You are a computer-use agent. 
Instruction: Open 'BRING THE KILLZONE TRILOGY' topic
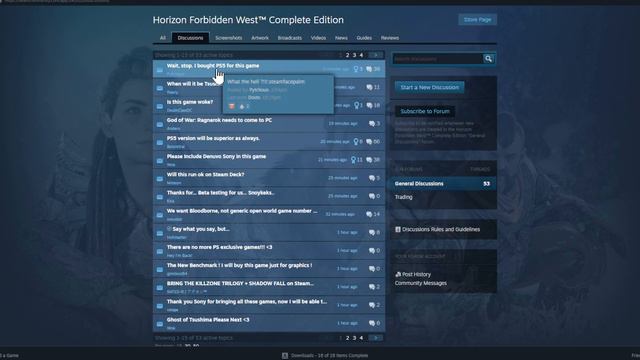(240, 283)
